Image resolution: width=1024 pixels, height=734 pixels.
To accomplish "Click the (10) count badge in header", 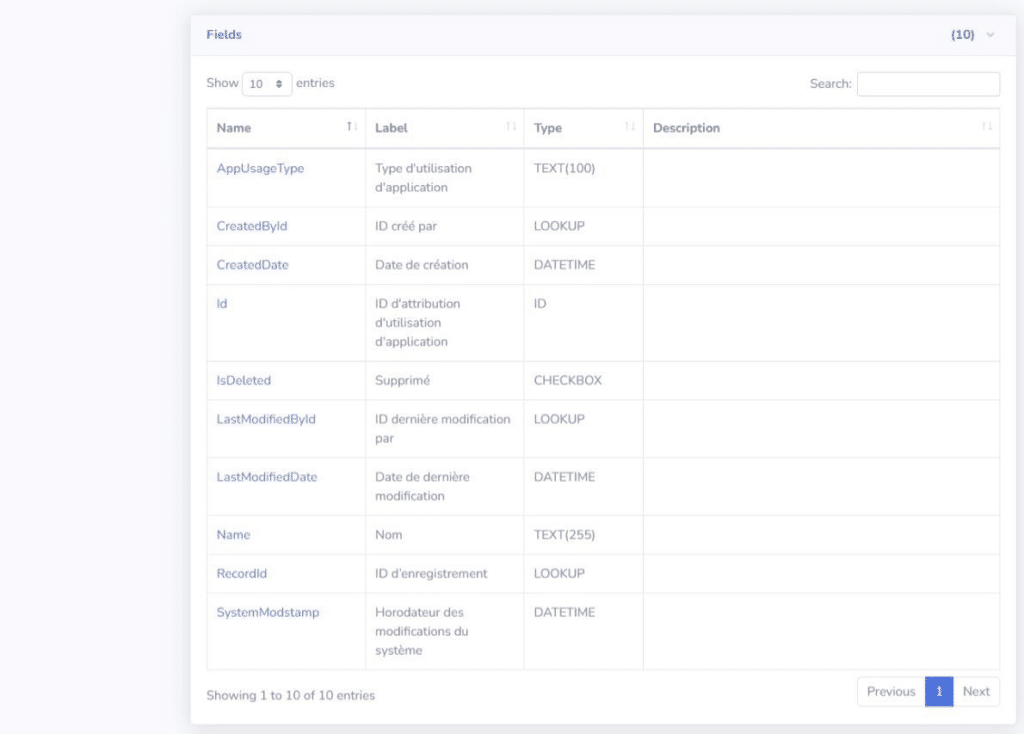I will [962, 35].
